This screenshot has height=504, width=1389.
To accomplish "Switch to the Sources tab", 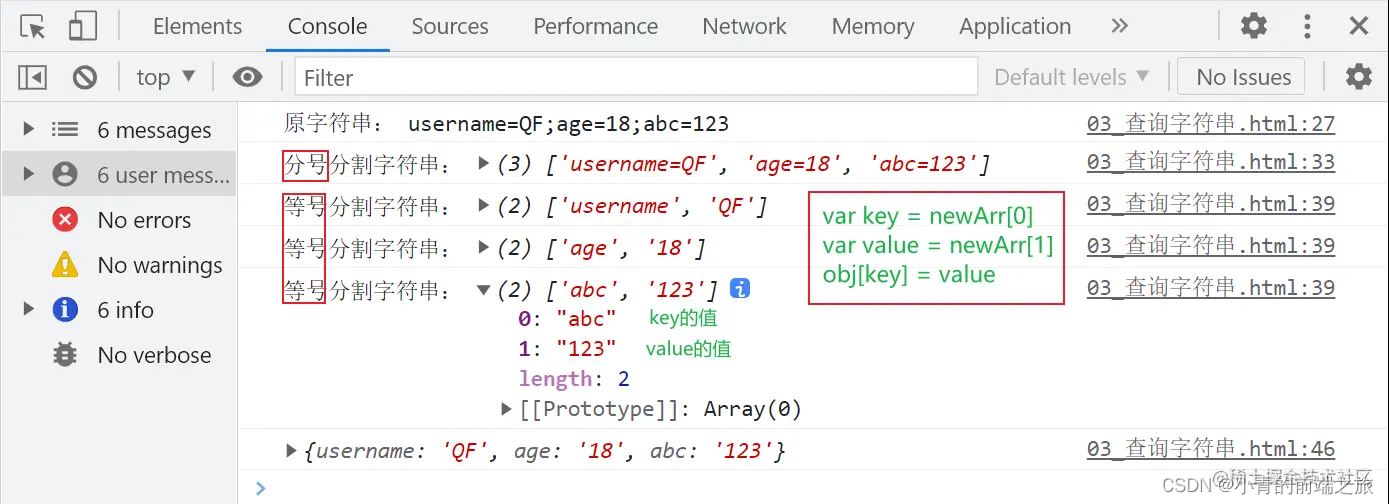I will tap(450, 26).
